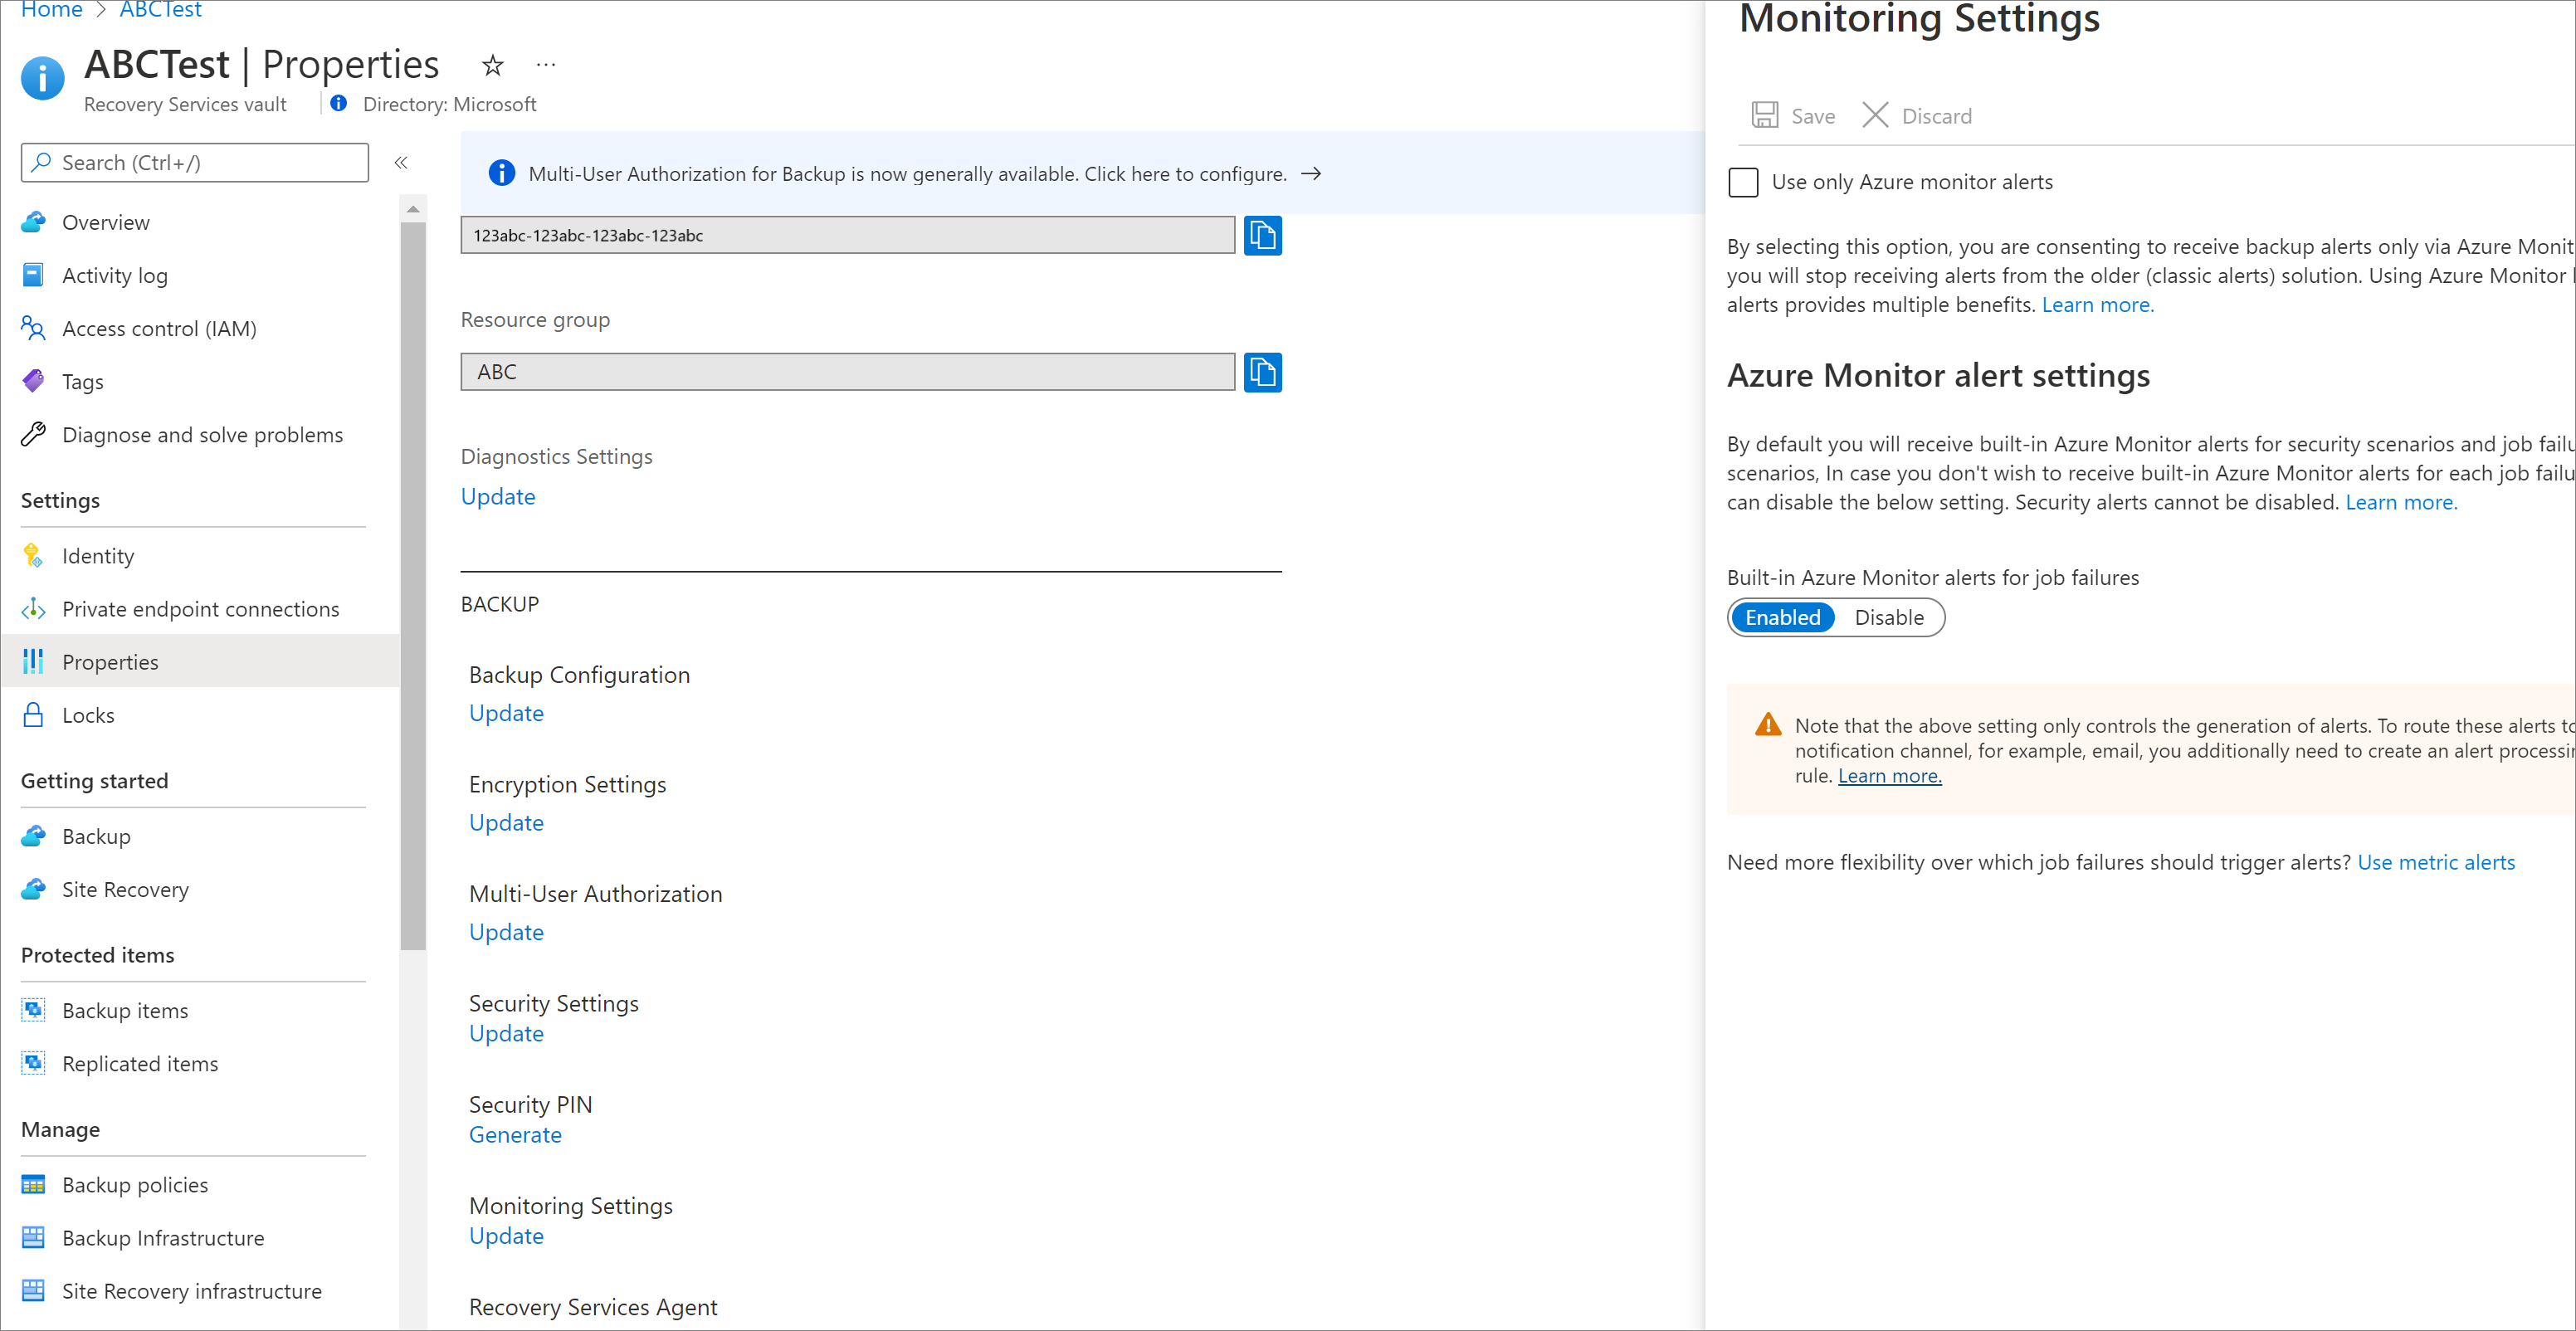Disable Built-in Azure Monitor alerts toggle

[x=1889, y=617]
